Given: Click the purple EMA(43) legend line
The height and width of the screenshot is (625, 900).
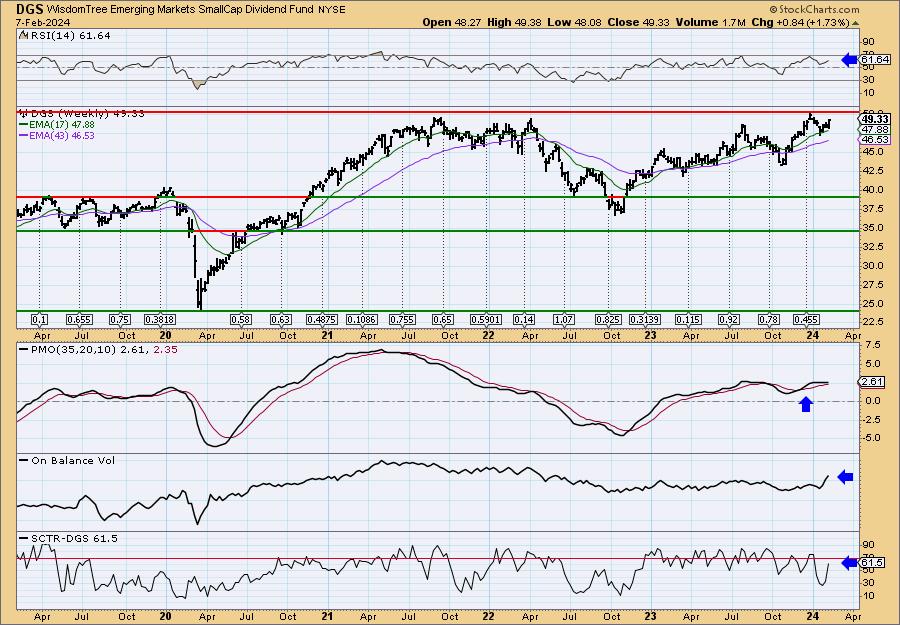Looking at the screenshot, I should (x=23, y=136).
